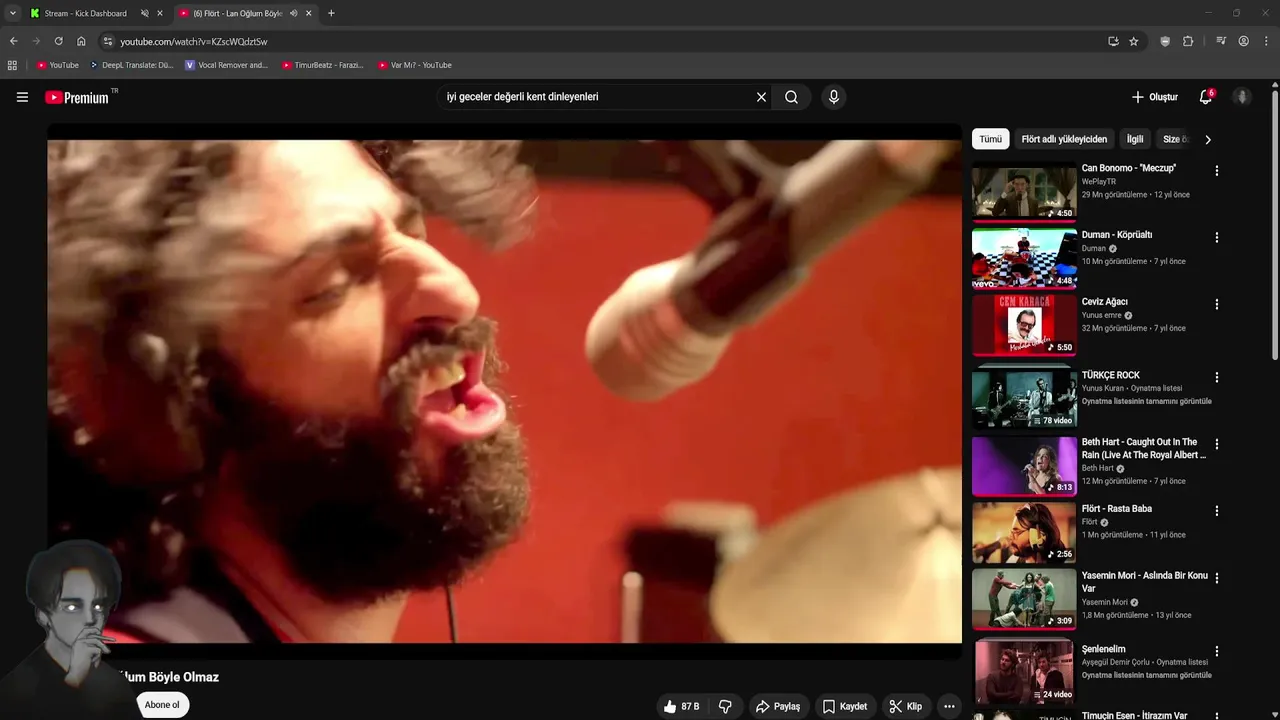
Task: Open options menu for Şenlenelim playlist
Action: click(1217, 651)
